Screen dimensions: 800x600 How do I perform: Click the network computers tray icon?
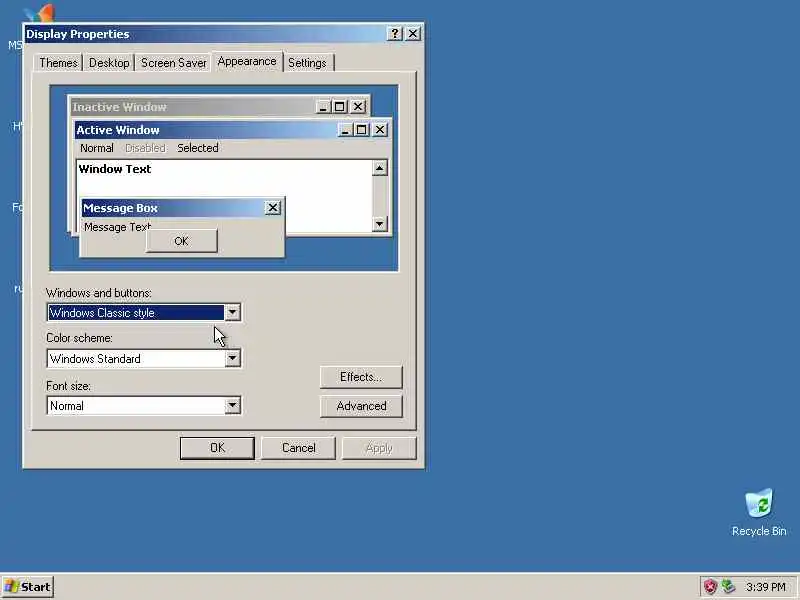point(728,587)
